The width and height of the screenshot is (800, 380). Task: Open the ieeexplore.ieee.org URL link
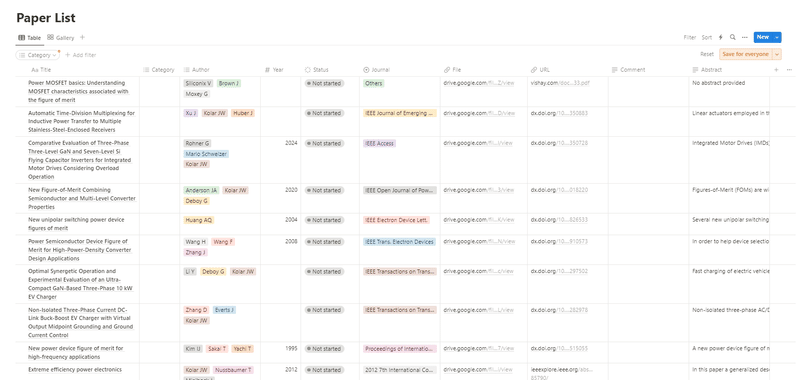pos(563,373)
